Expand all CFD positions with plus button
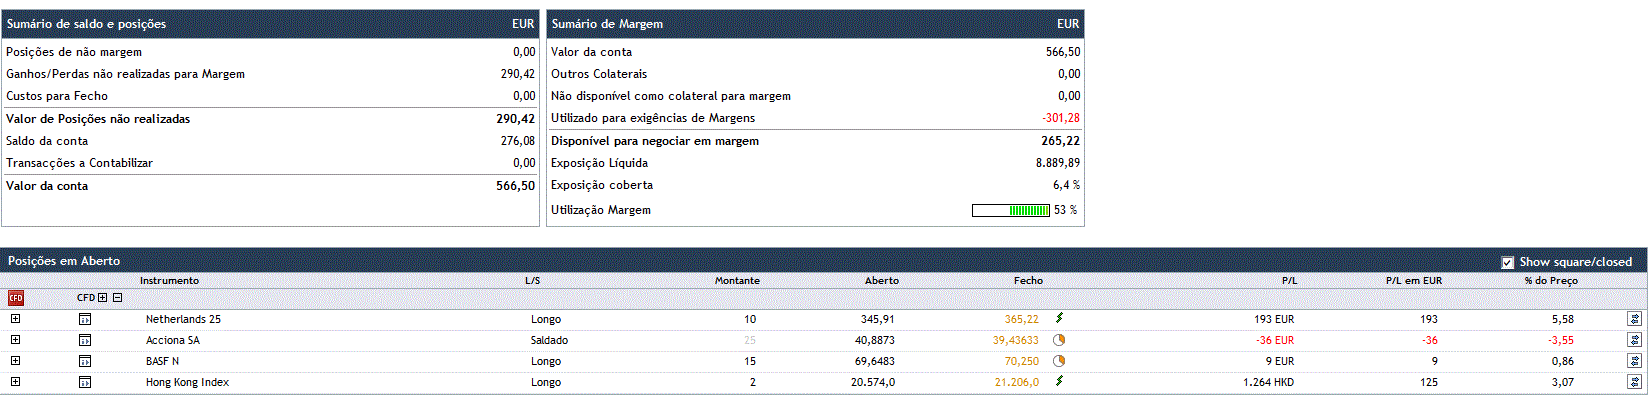The image size is (1650, 403). 102,298
